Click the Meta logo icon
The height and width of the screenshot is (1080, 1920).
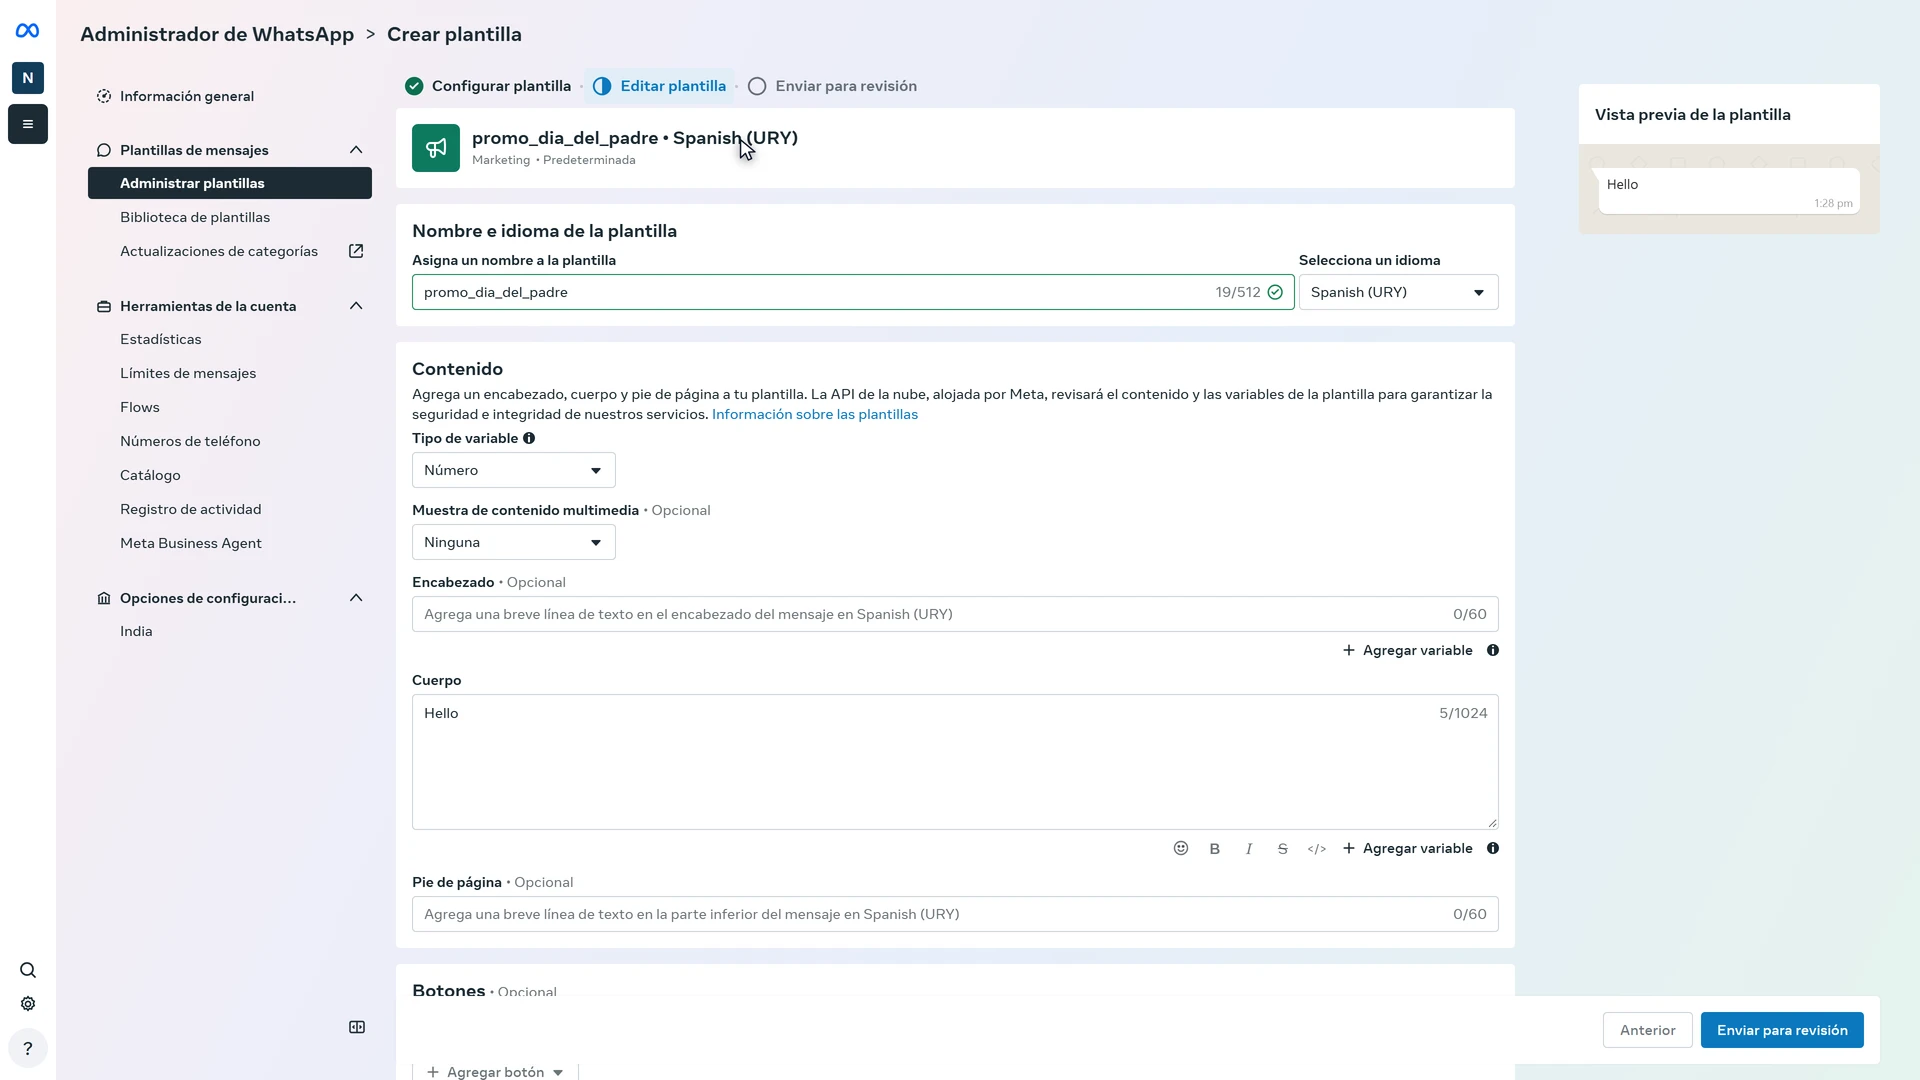pos(28,31)
